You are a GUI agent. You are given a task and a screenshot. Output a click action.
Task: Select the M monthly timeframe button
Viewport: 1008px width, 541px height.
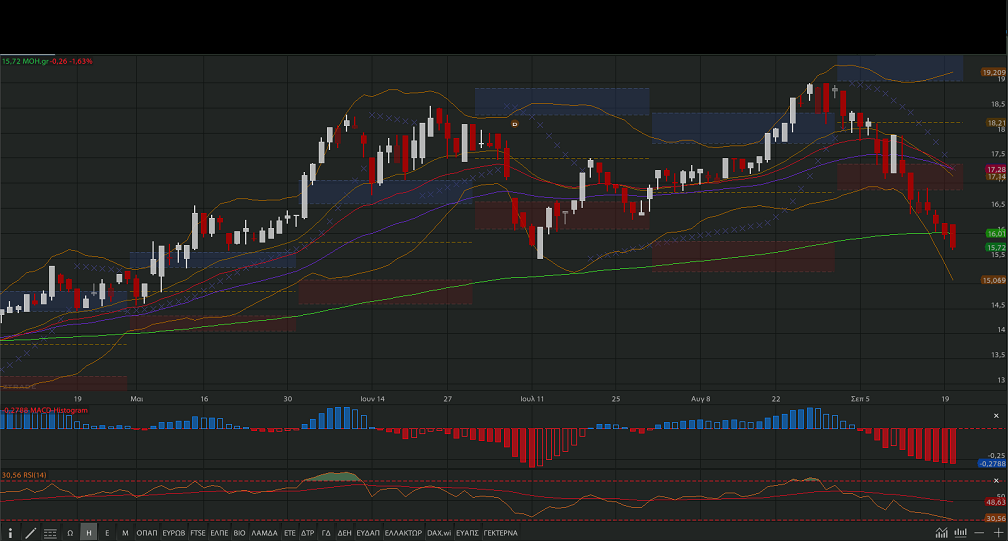coord(125,533)
